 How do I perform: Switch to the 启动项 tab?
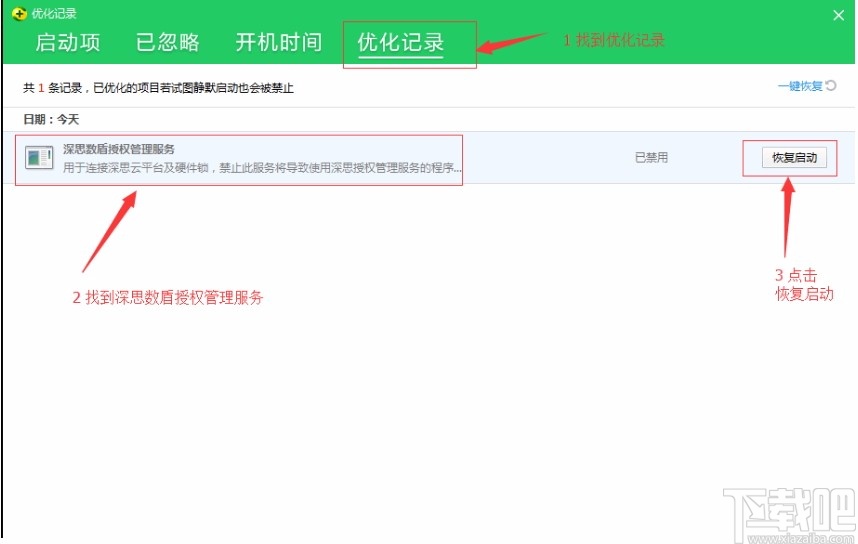click(x=68, y=42)
